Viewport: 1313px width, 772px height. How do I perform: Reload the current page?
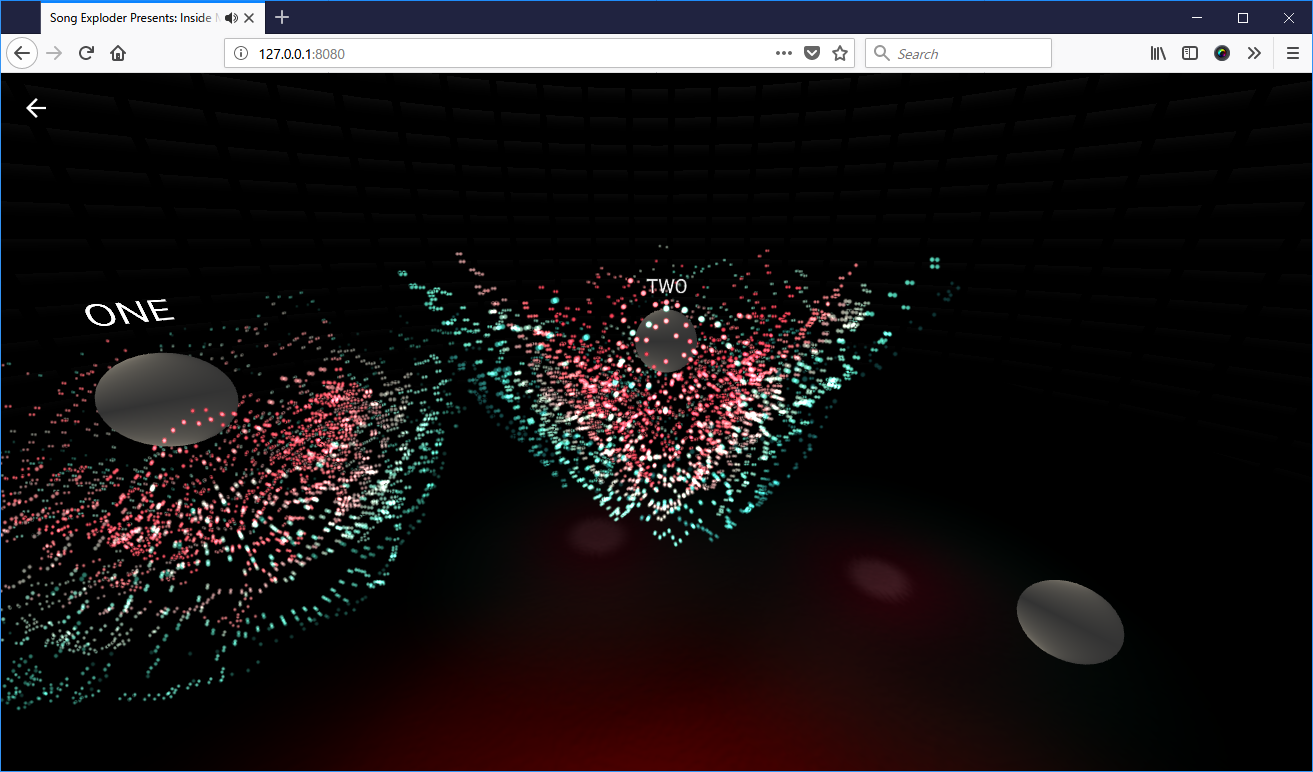[x=86, y=54]
